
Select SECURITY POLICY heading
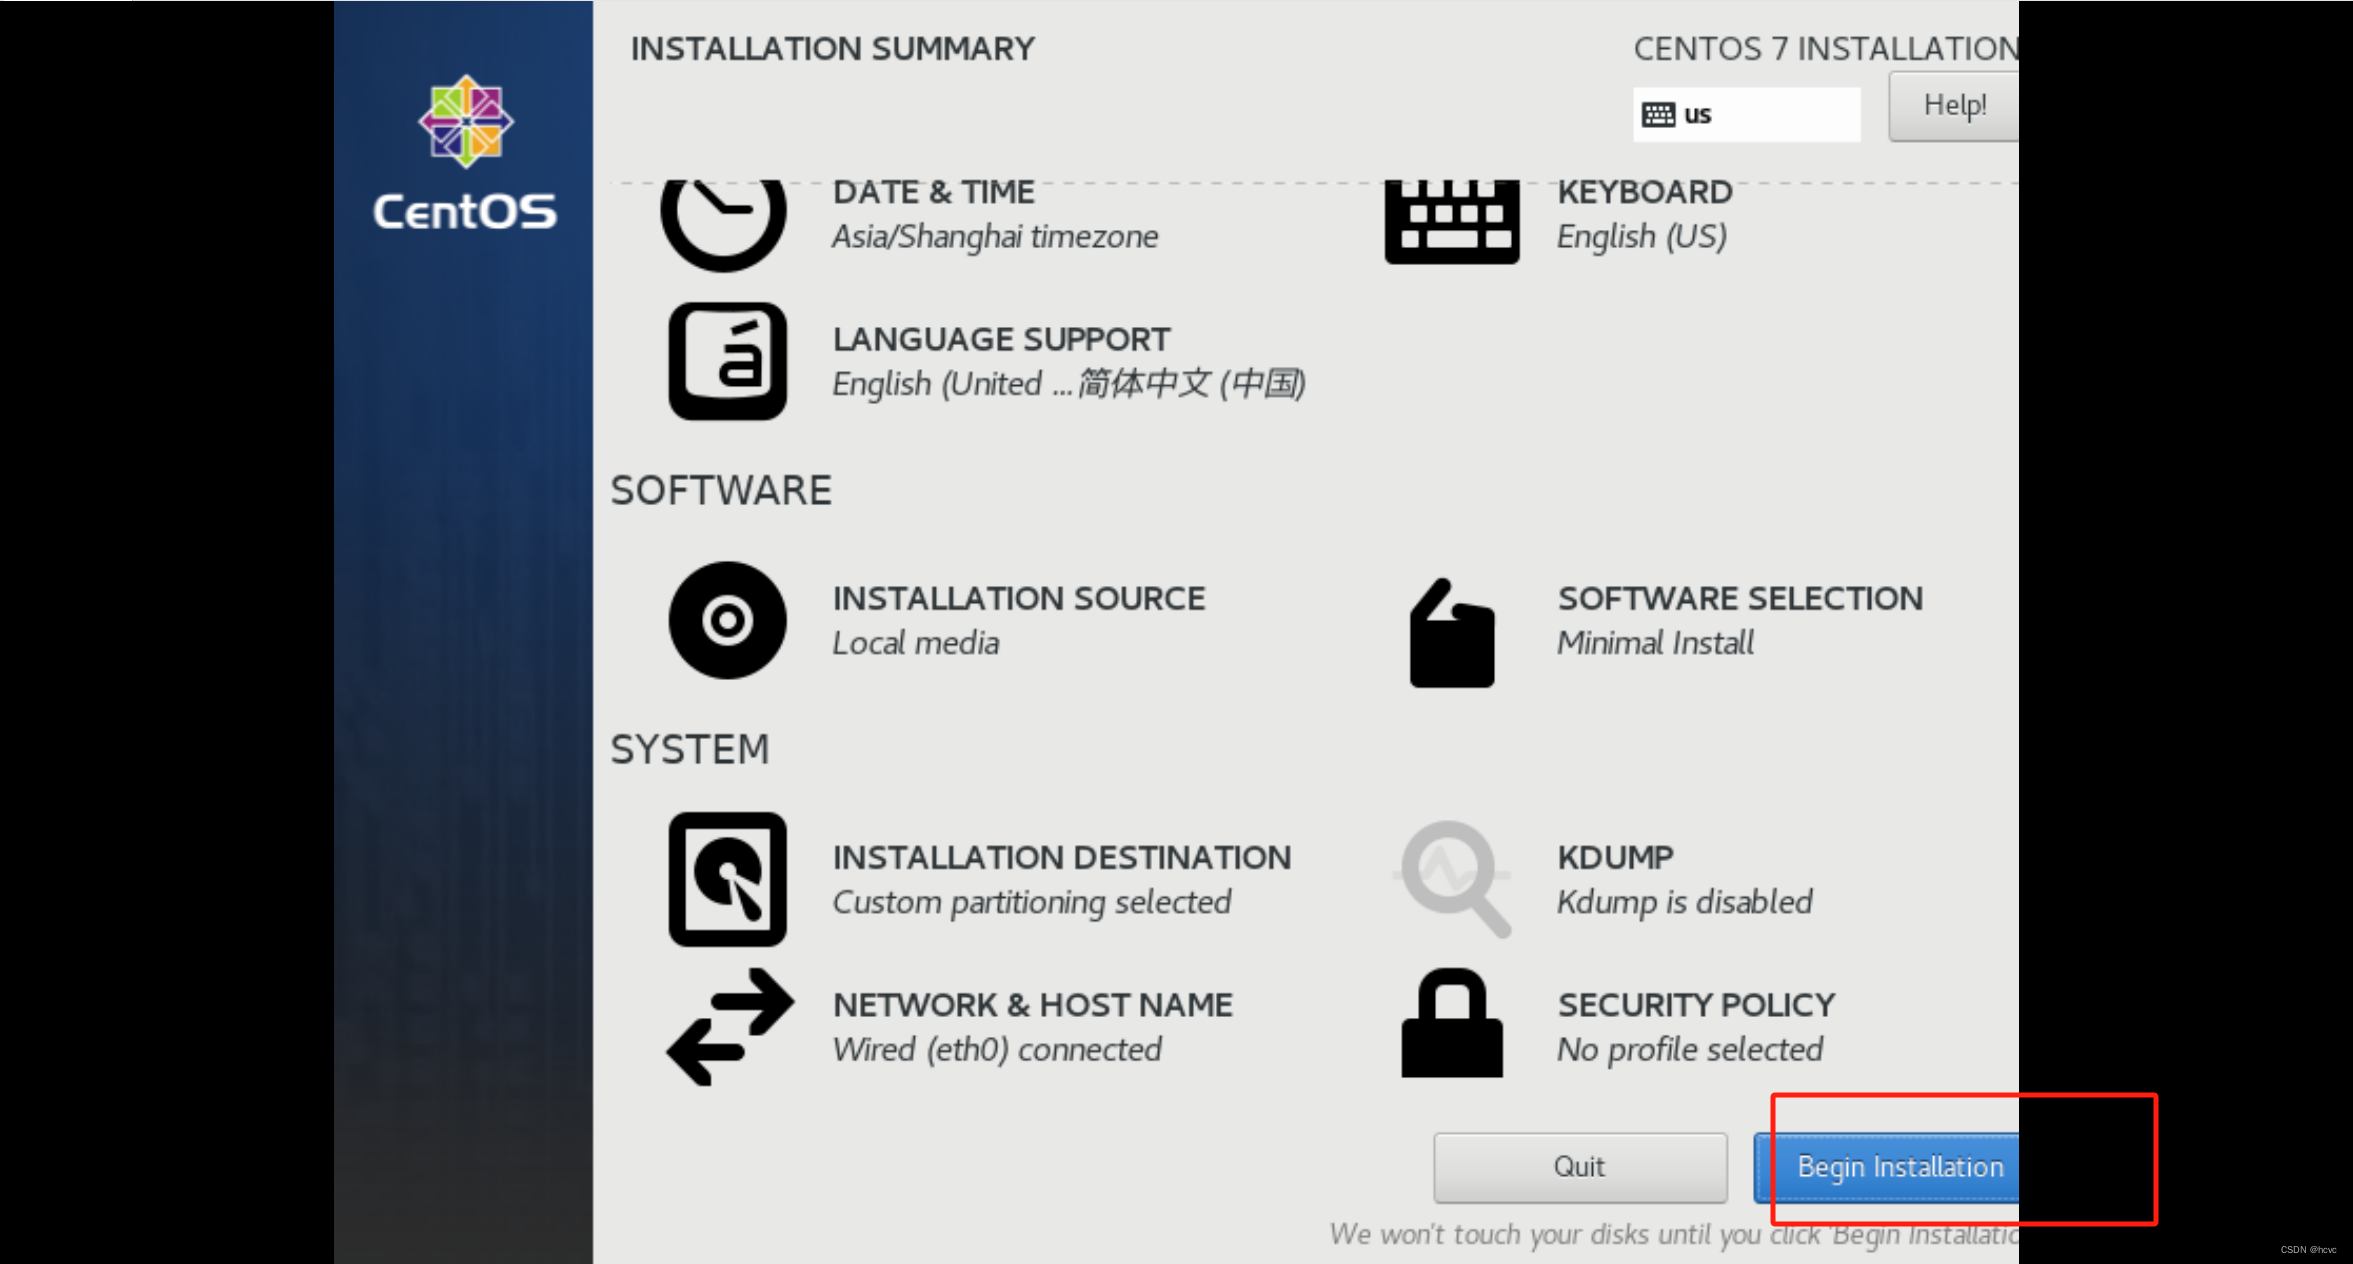(x=1696, y=1005)
